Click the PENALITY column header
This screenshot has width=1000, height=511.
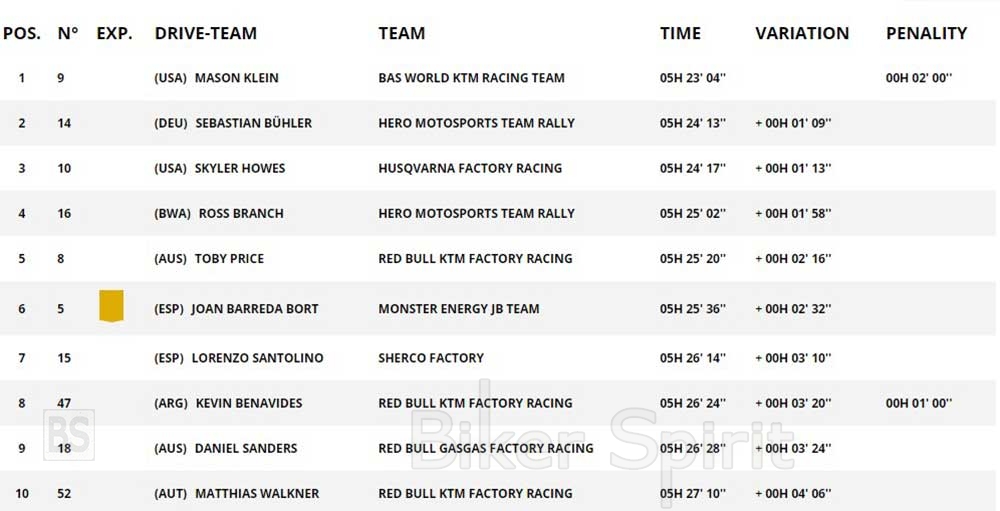point(926,33)
